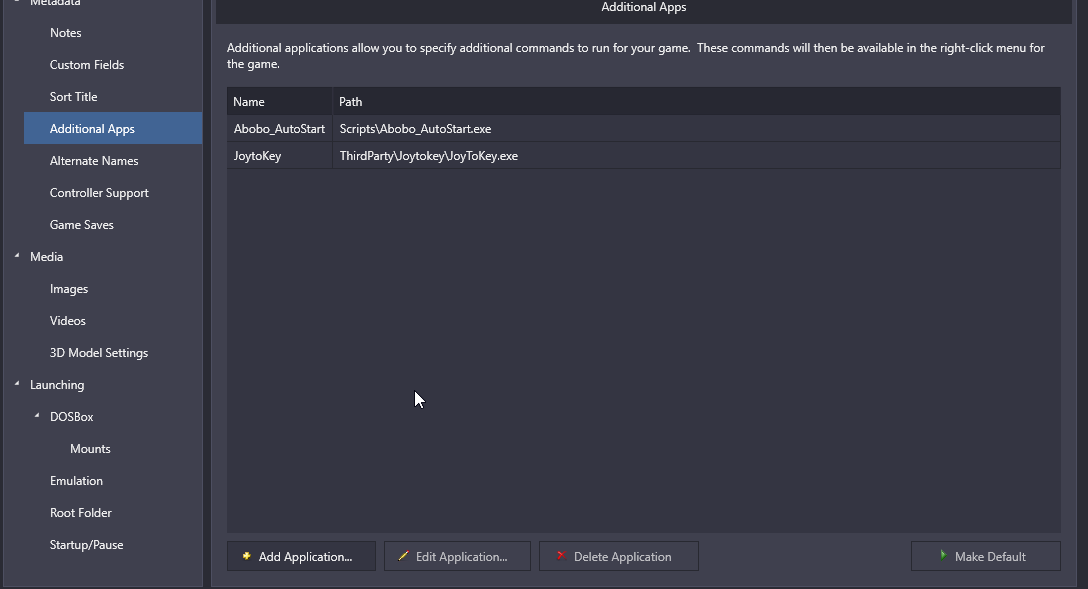Open Images under Media
Image resolution: width=1088 pixels, height=589 pixels.
(x=69, y=289)
